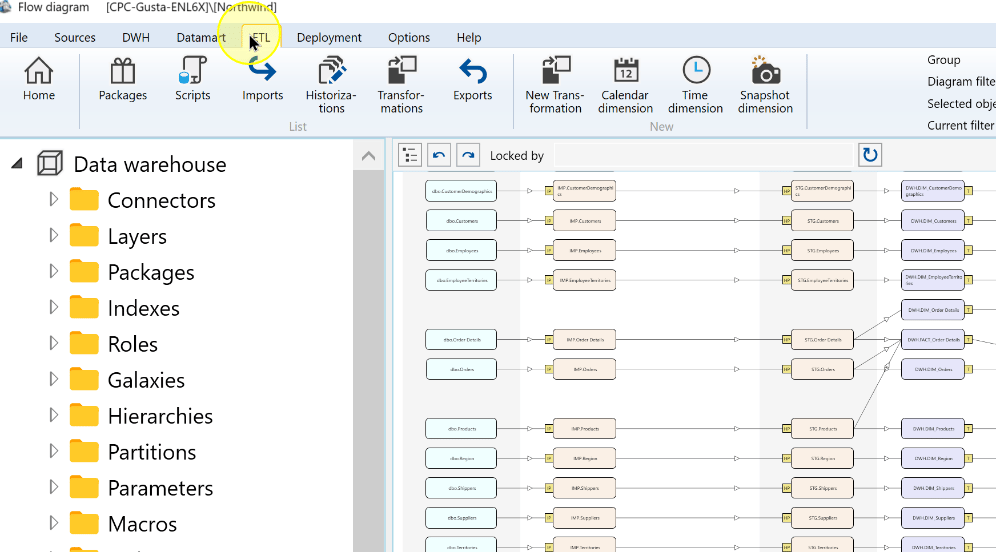Expand the Layers folder

click(54, 236)
